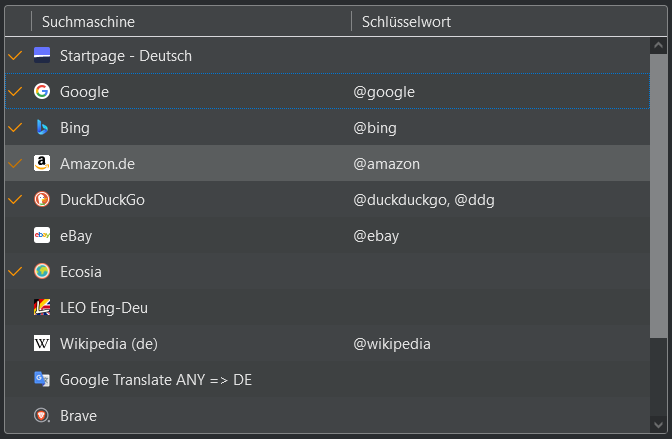Viewport: 672px width, 439px height.
Task: Click the Brave lion icon
Action: tap(42, 415)
